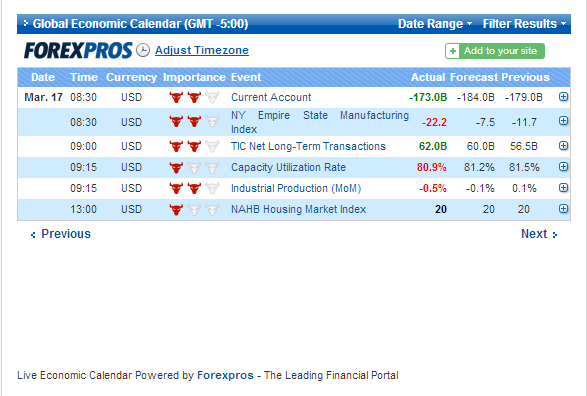The image size is (587, 396).
Task: Expand NY Empire State Manufacturing Index details
Action: [x=563, y=121]
